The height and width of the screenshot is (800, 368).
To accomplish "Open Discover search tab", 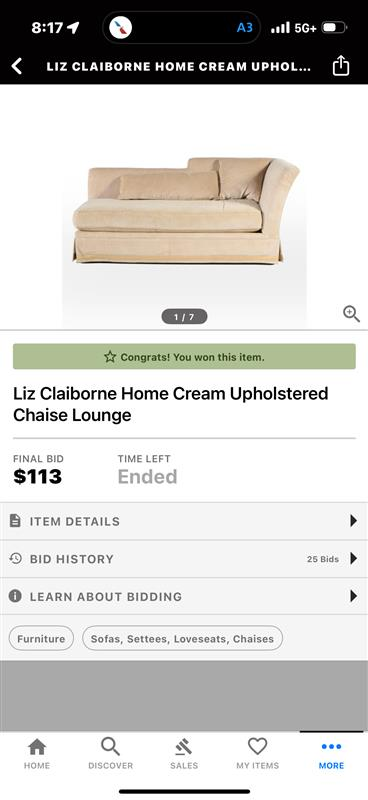I will pos(110,747).
